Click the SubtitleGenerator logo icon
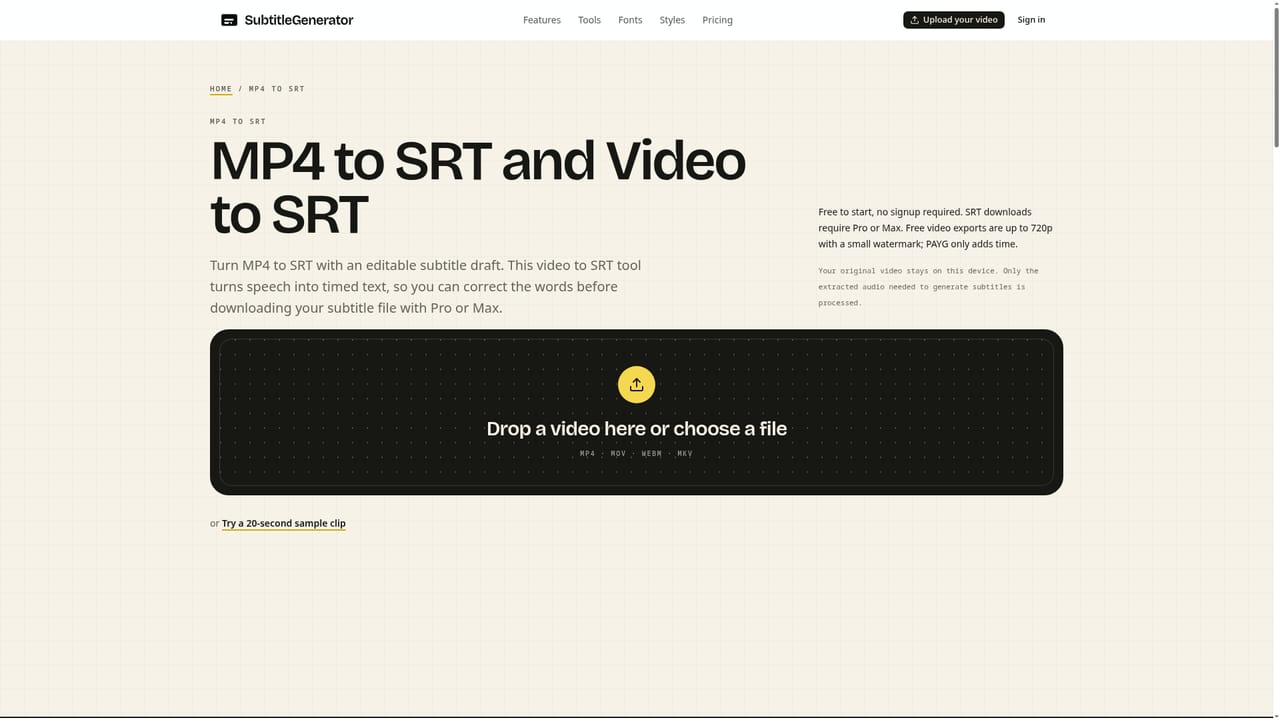The height and width of the screenshot is (720, 1280). click(x=229, y=20)
